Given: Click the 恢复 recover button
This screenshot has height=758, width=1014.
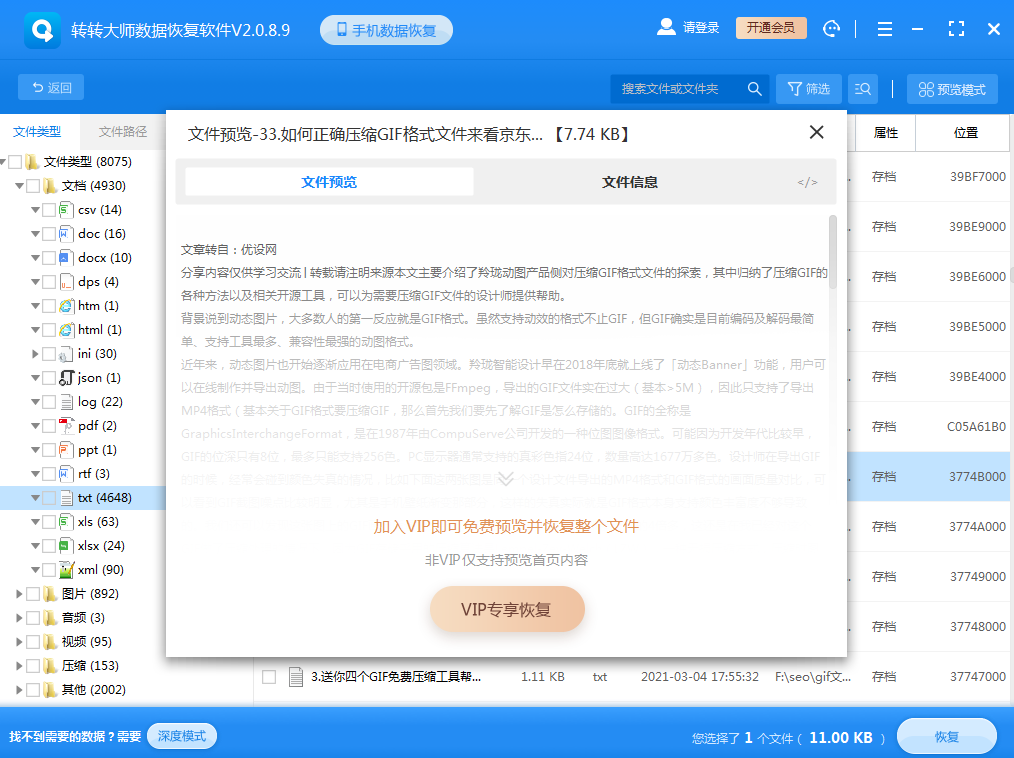Looking at the screenshot, I should click(947, 737).
